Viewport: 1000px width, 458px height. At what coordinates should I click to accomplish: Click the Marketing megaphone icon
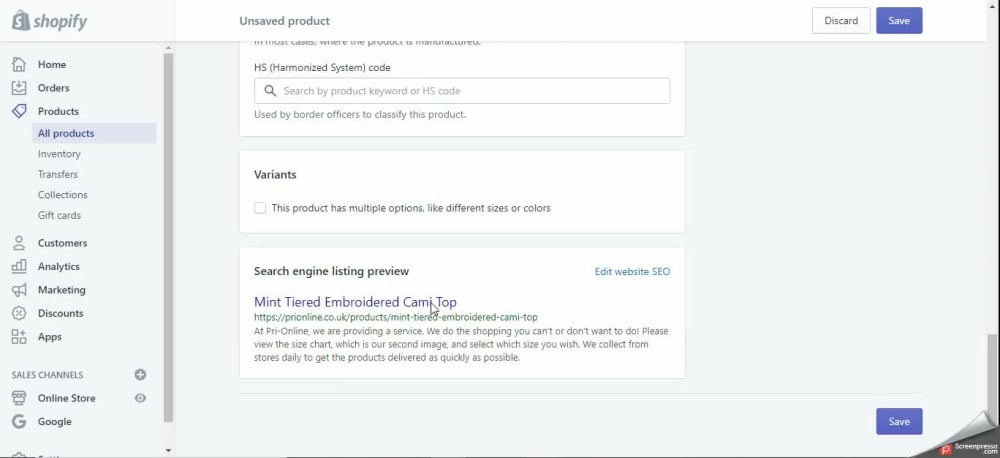(x=19, y=290)
